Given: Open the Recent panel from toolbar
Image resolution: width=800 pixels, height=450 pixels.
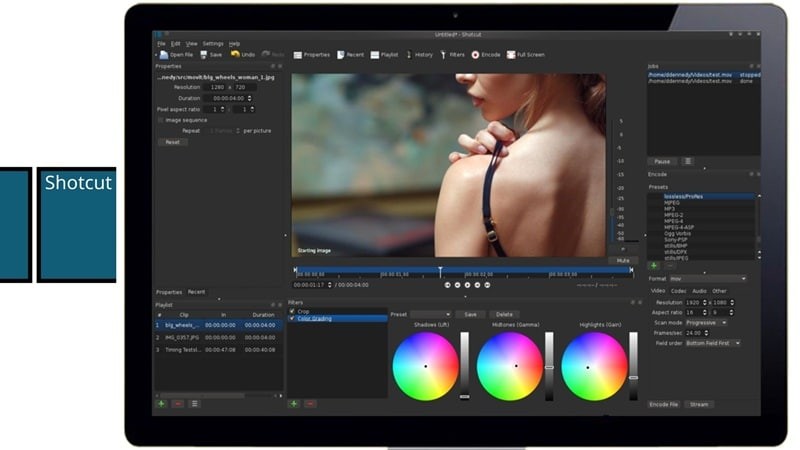Looking at the screenshot, I should pyautogui.click(x=351, y=55).
